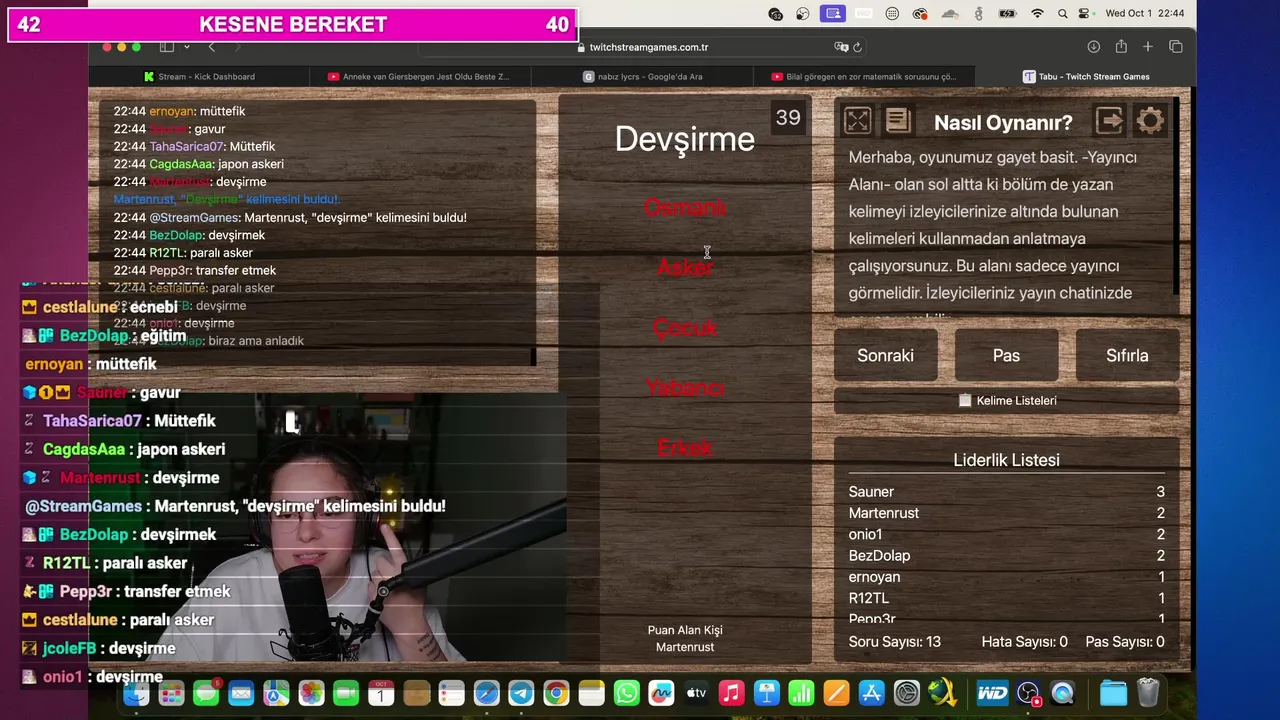Switch to Anneke van Giersbergen YouTube tab
Image resolution: width=1280 pixels, height=720 pixels.
pos(420,76)
